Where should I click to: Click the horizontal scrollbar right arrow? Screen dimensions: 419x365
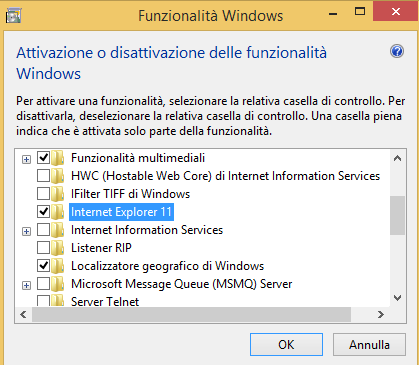(x=381, y=314)
